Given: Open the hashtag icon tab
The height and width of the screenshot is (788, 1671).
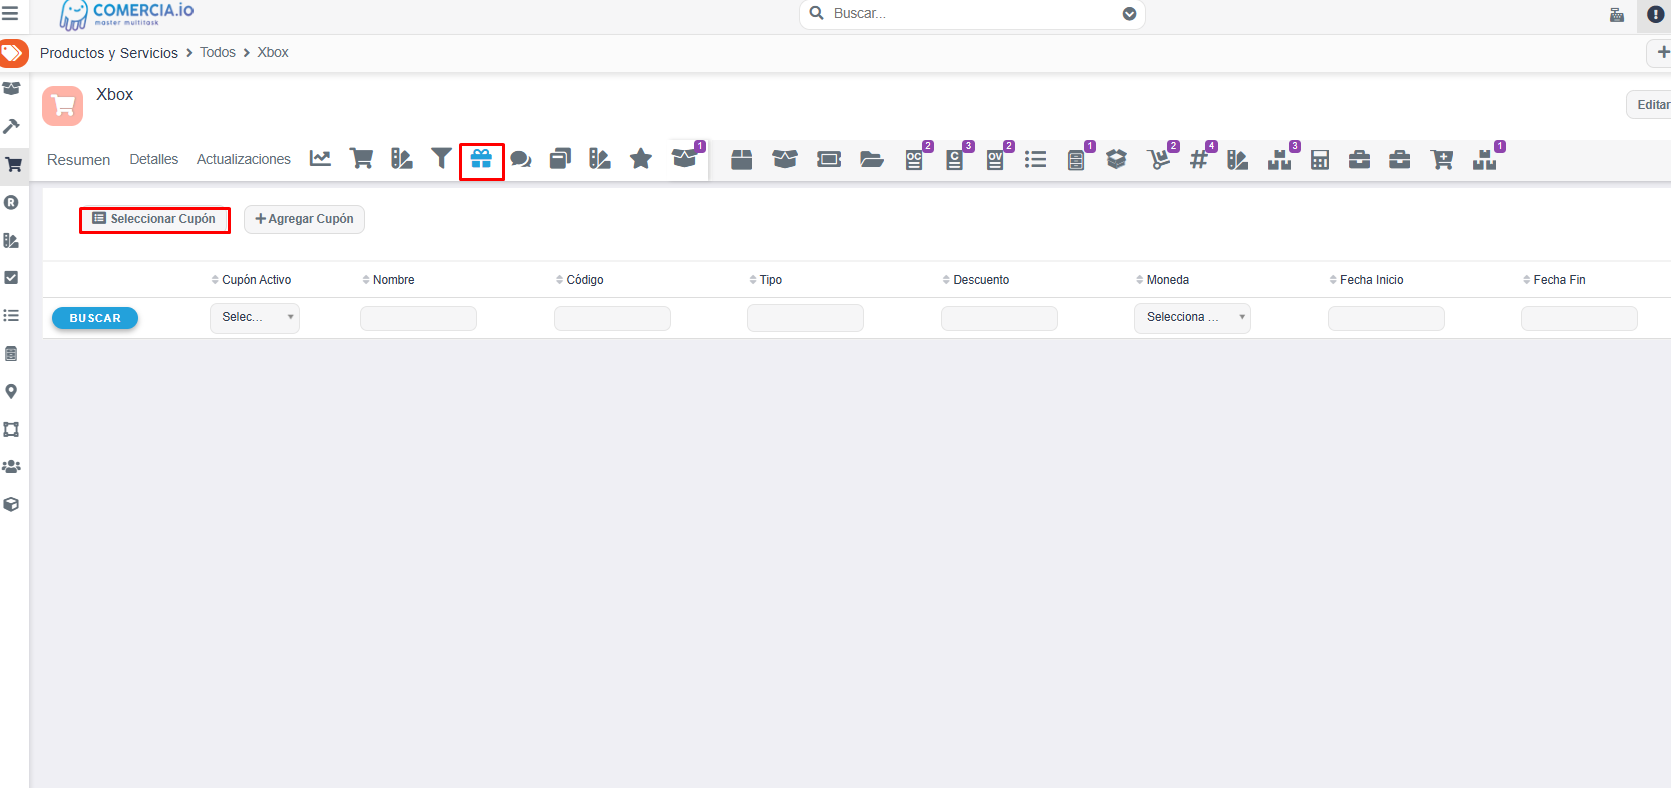Looking at the screenshot, I should 1199,159.
